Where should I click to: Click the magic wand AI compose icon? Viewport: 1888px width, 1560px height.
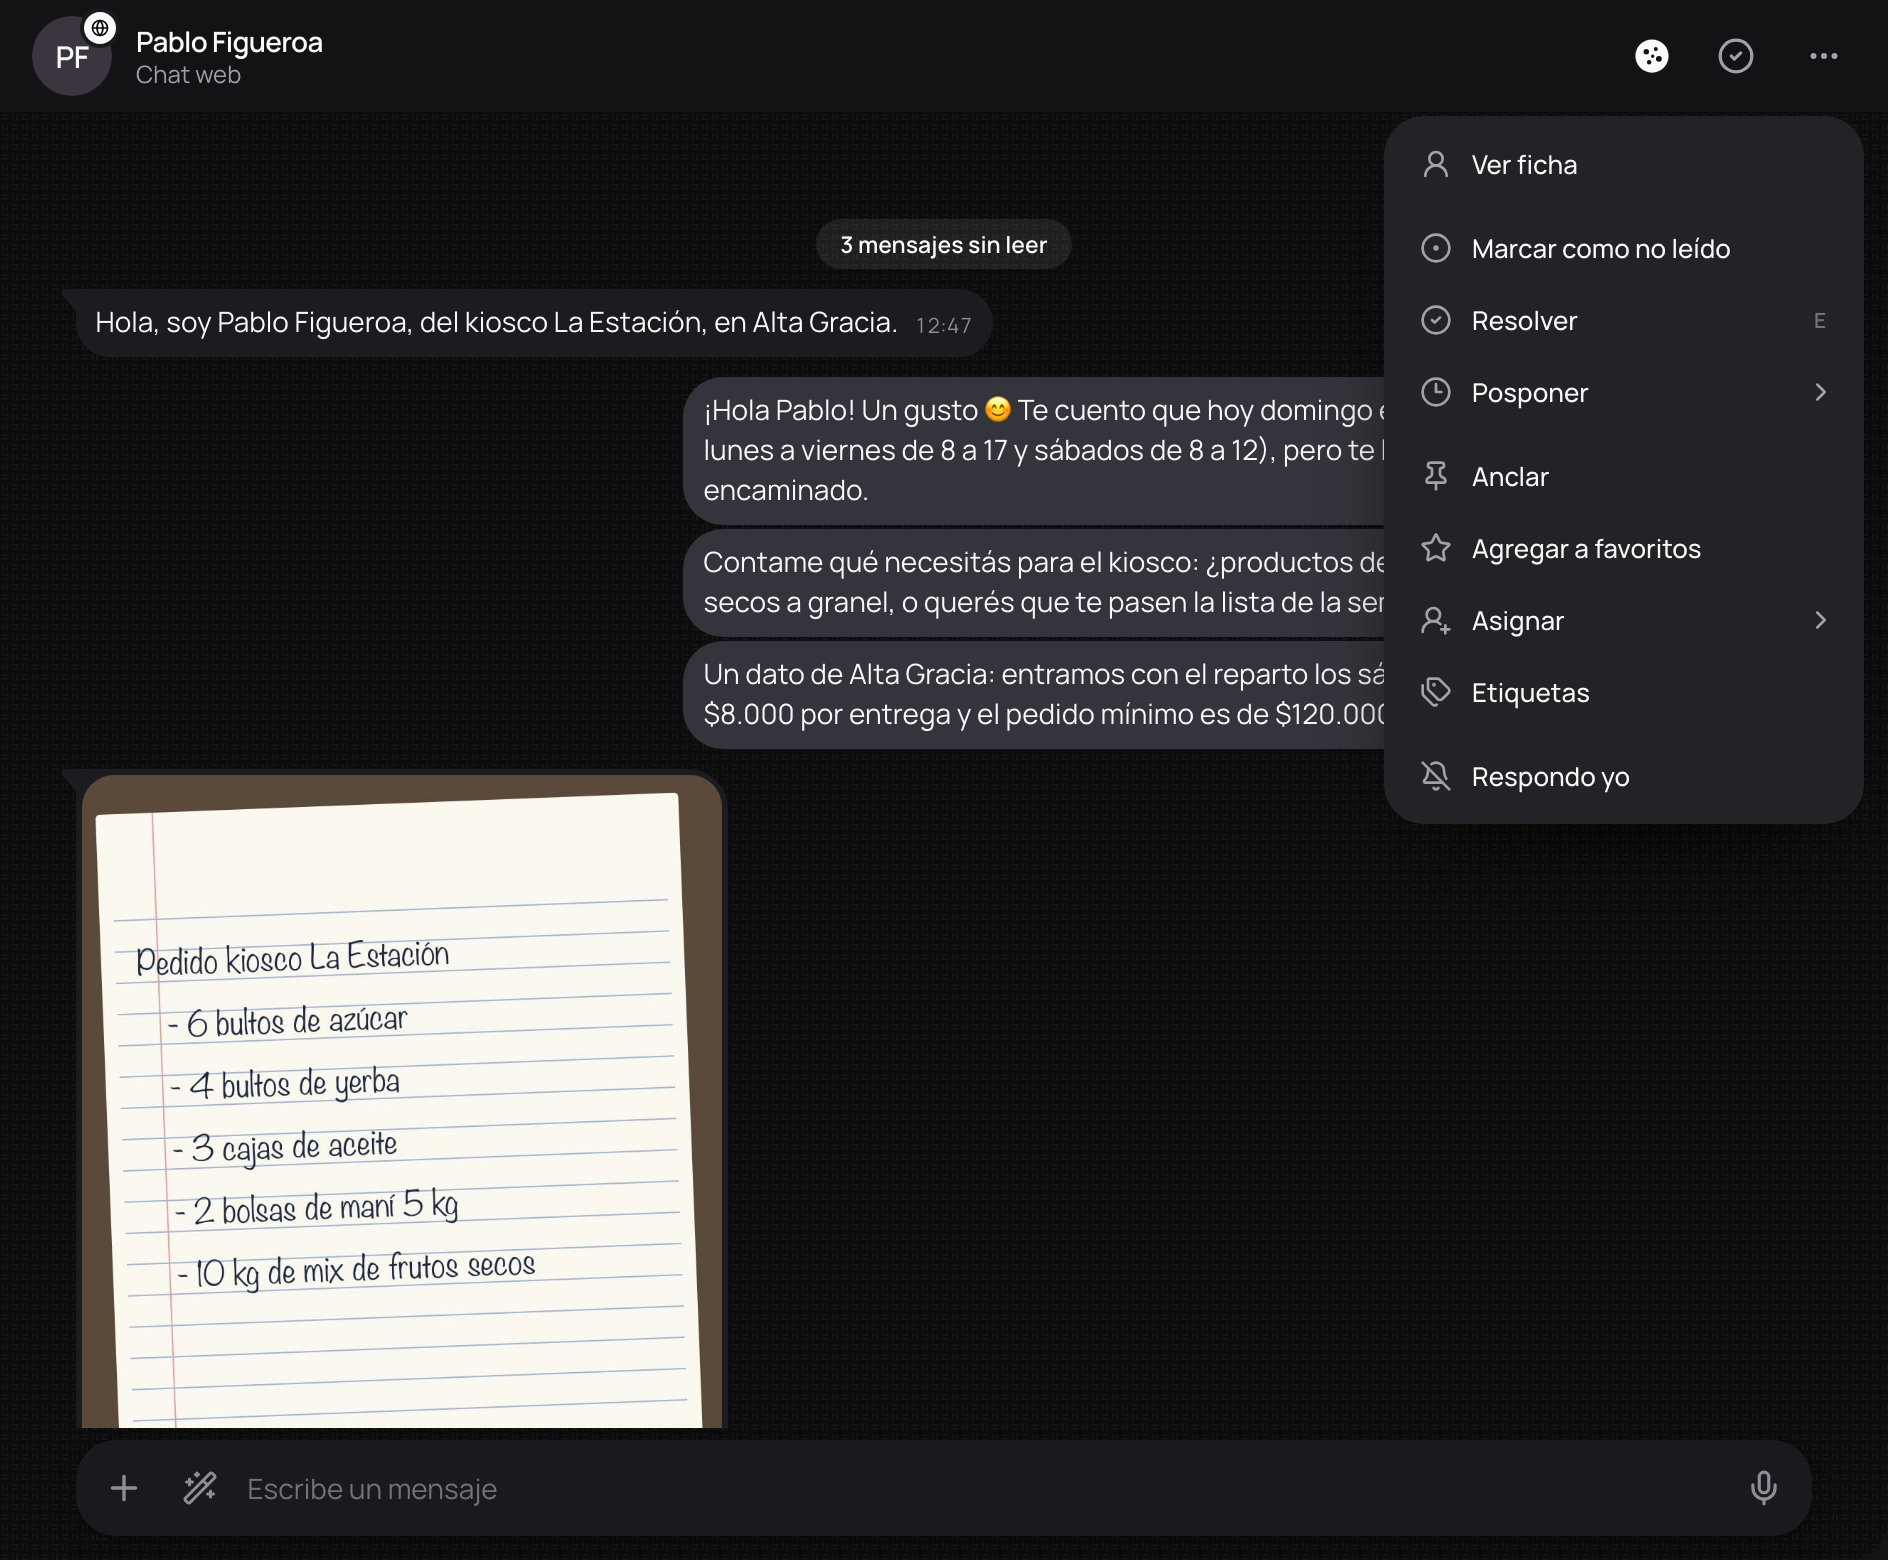[x=200, y=1488]
